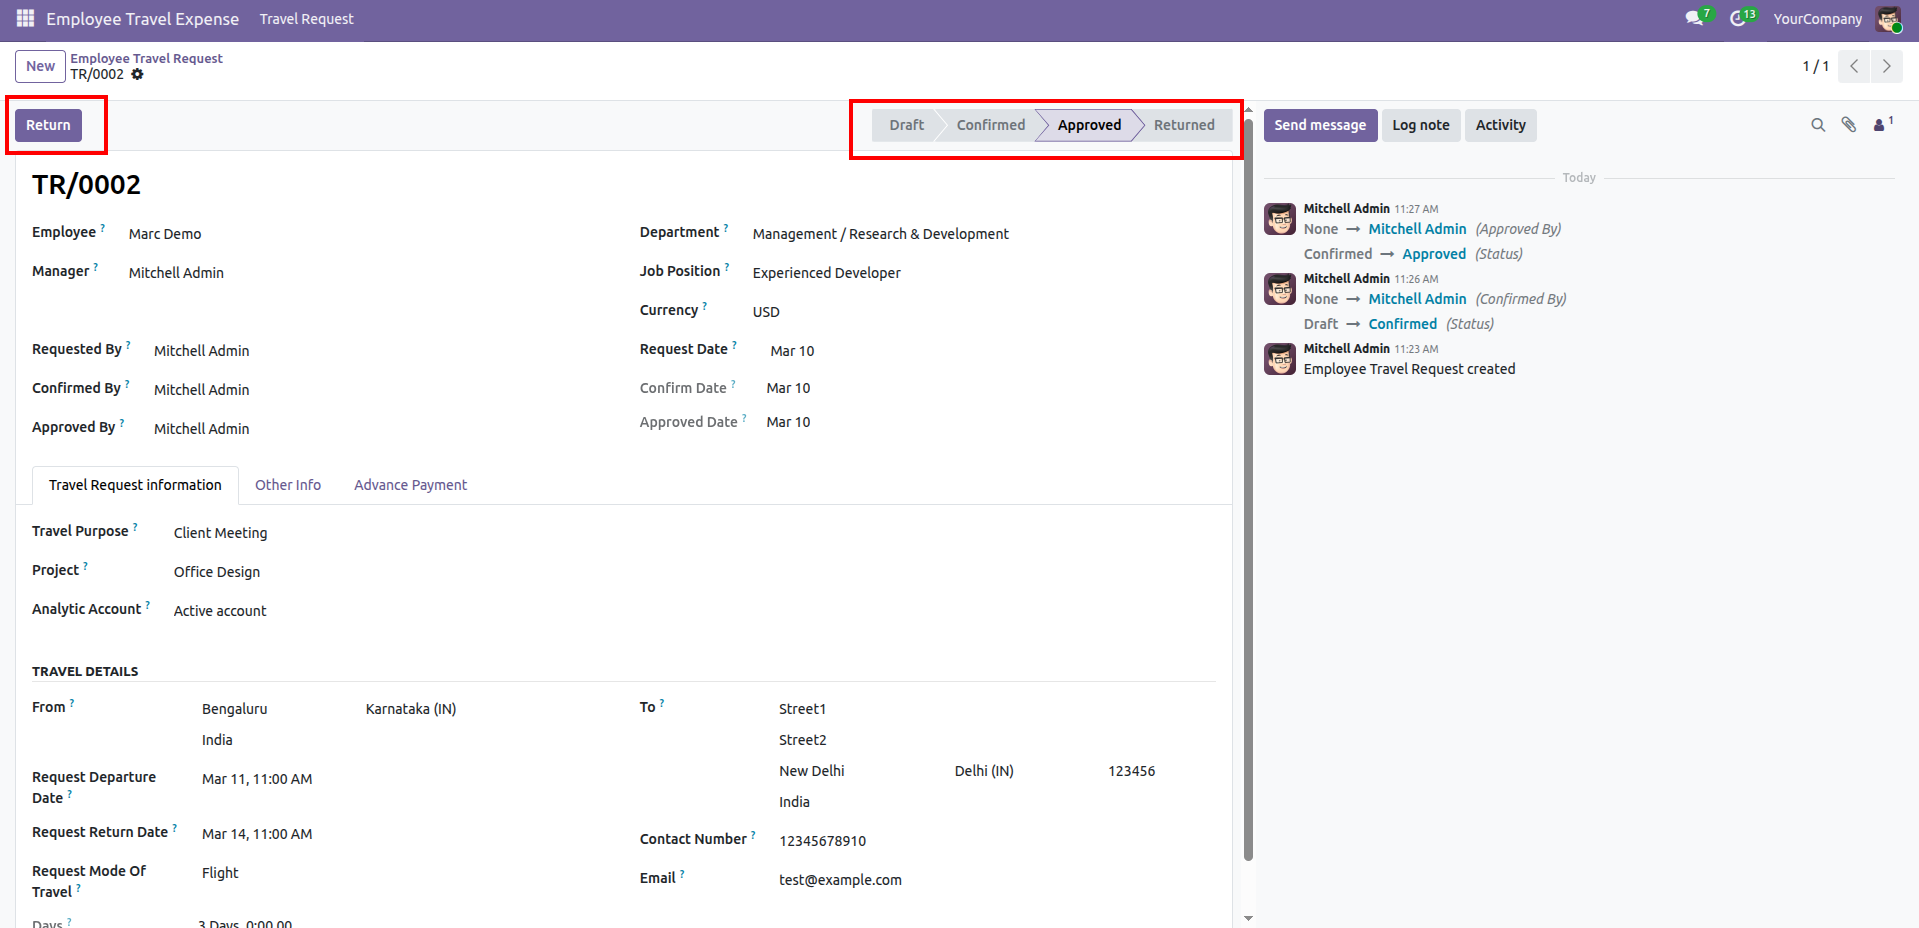Open the YourCompany company switcher
This screenshot has width=1919, height=928.
[1817, 19]
